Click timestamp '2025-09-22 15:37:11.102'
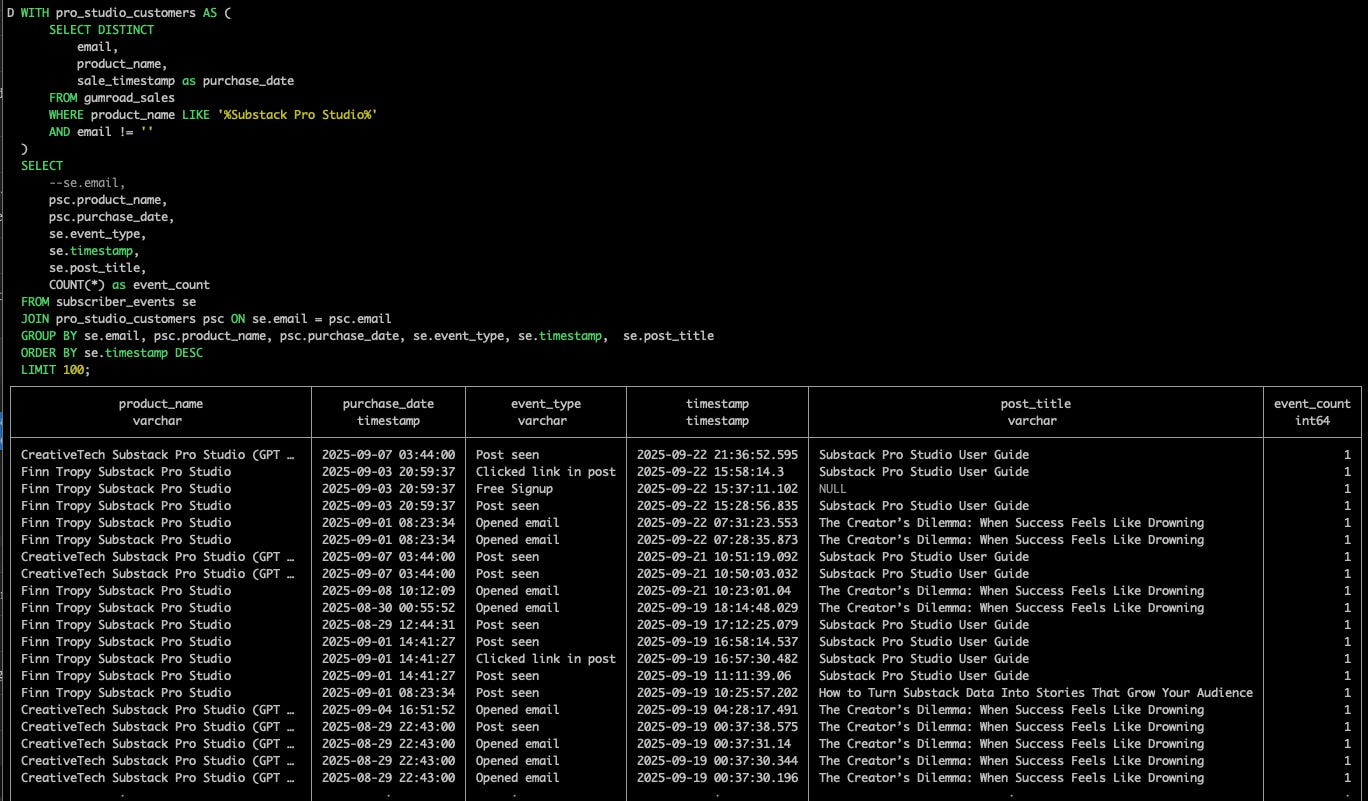Screen dimensions: 1368x801 717,489
